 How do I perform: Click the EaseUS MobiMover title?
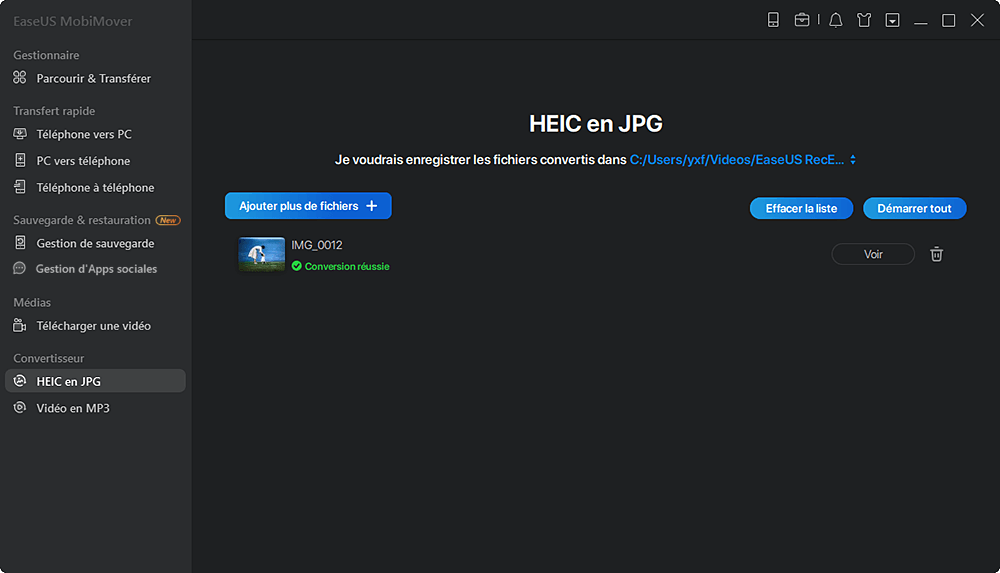pyautogui.click(x=73, y=21)
